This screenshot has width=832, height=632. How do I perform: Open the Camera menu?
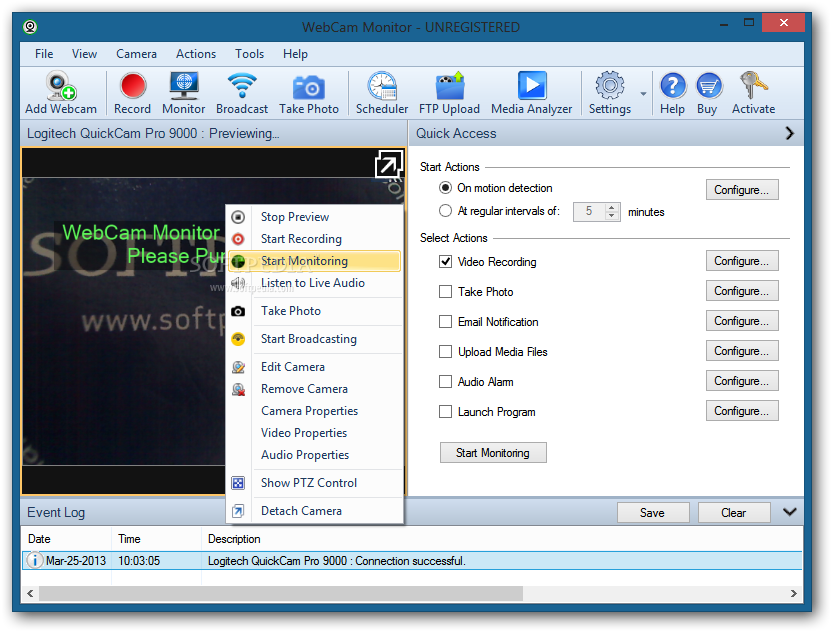pyautogui.click(x=136, y=54)
